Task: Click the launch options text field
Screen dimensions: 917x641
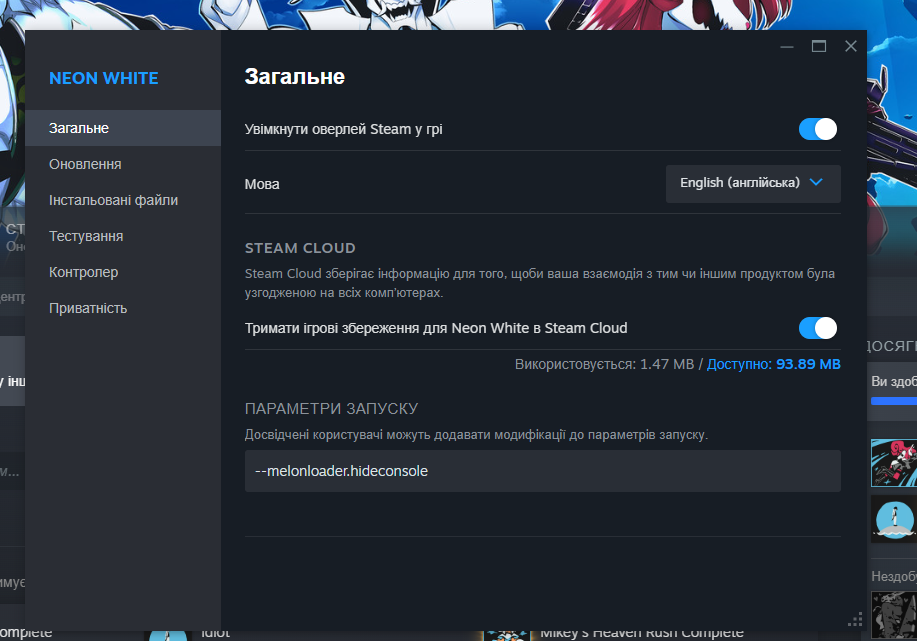Action: click(542, 471)
